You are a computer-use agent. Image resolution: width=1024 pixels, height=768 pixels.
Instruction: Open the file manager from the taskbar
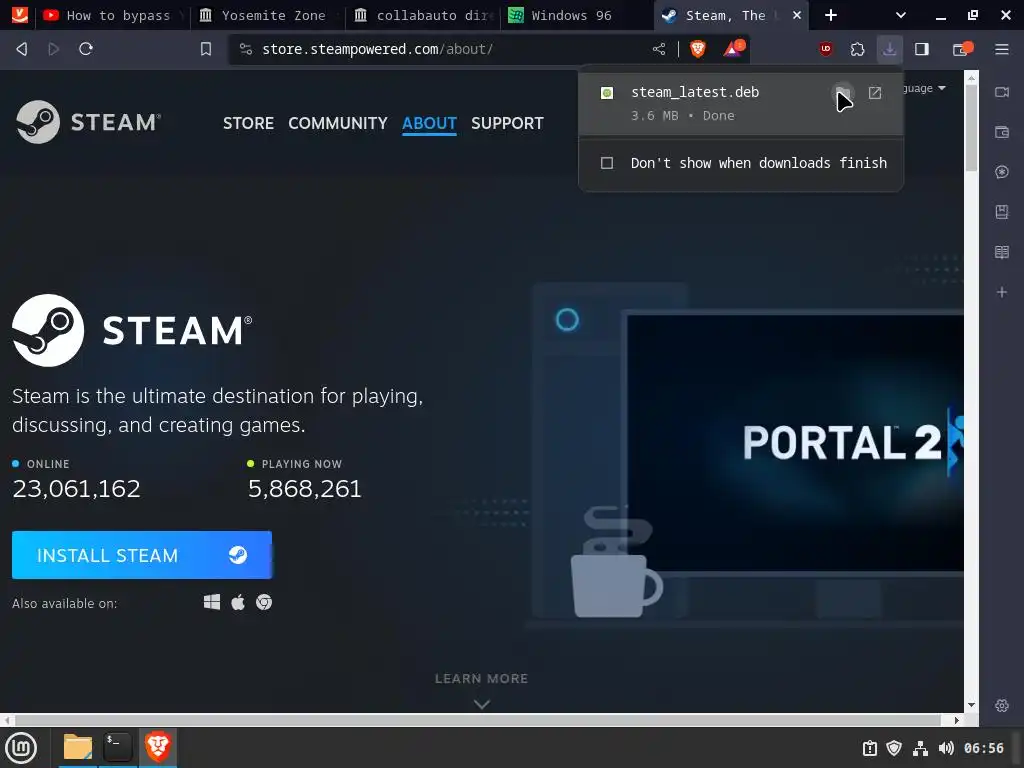tap(77, 747)
